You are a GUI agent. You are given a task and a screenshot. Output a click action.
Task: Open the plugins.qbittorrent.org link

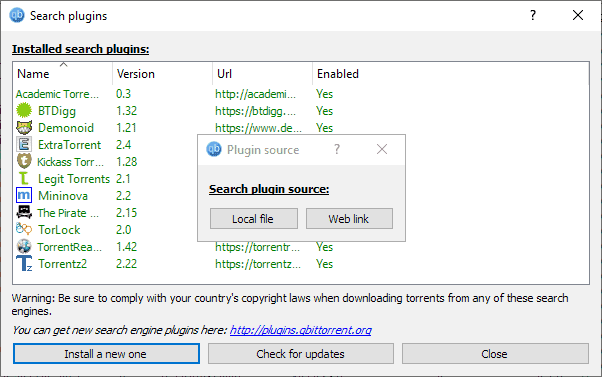[301, 330]
